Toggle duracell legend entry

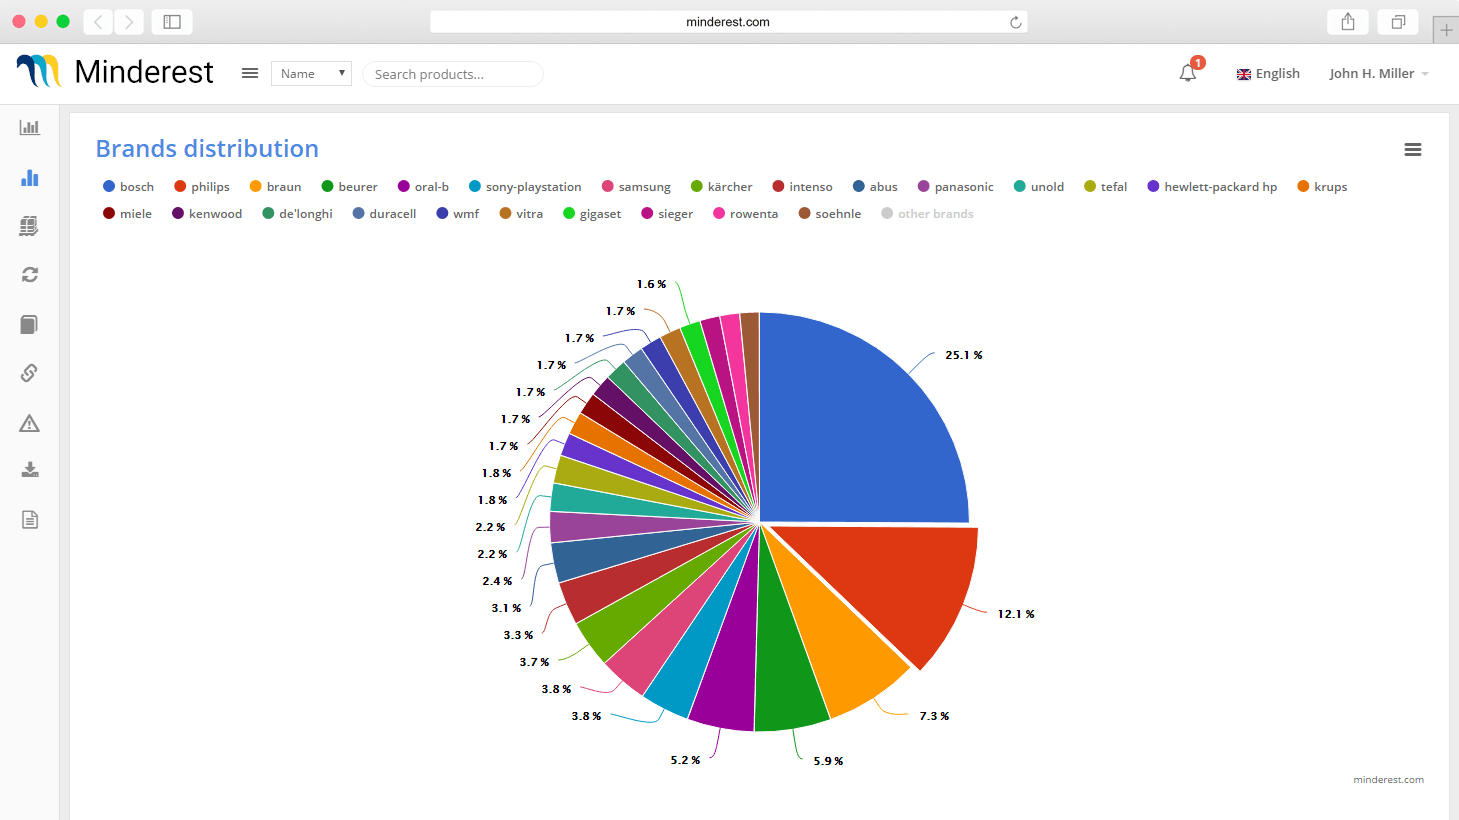click(x=384, y=214)
